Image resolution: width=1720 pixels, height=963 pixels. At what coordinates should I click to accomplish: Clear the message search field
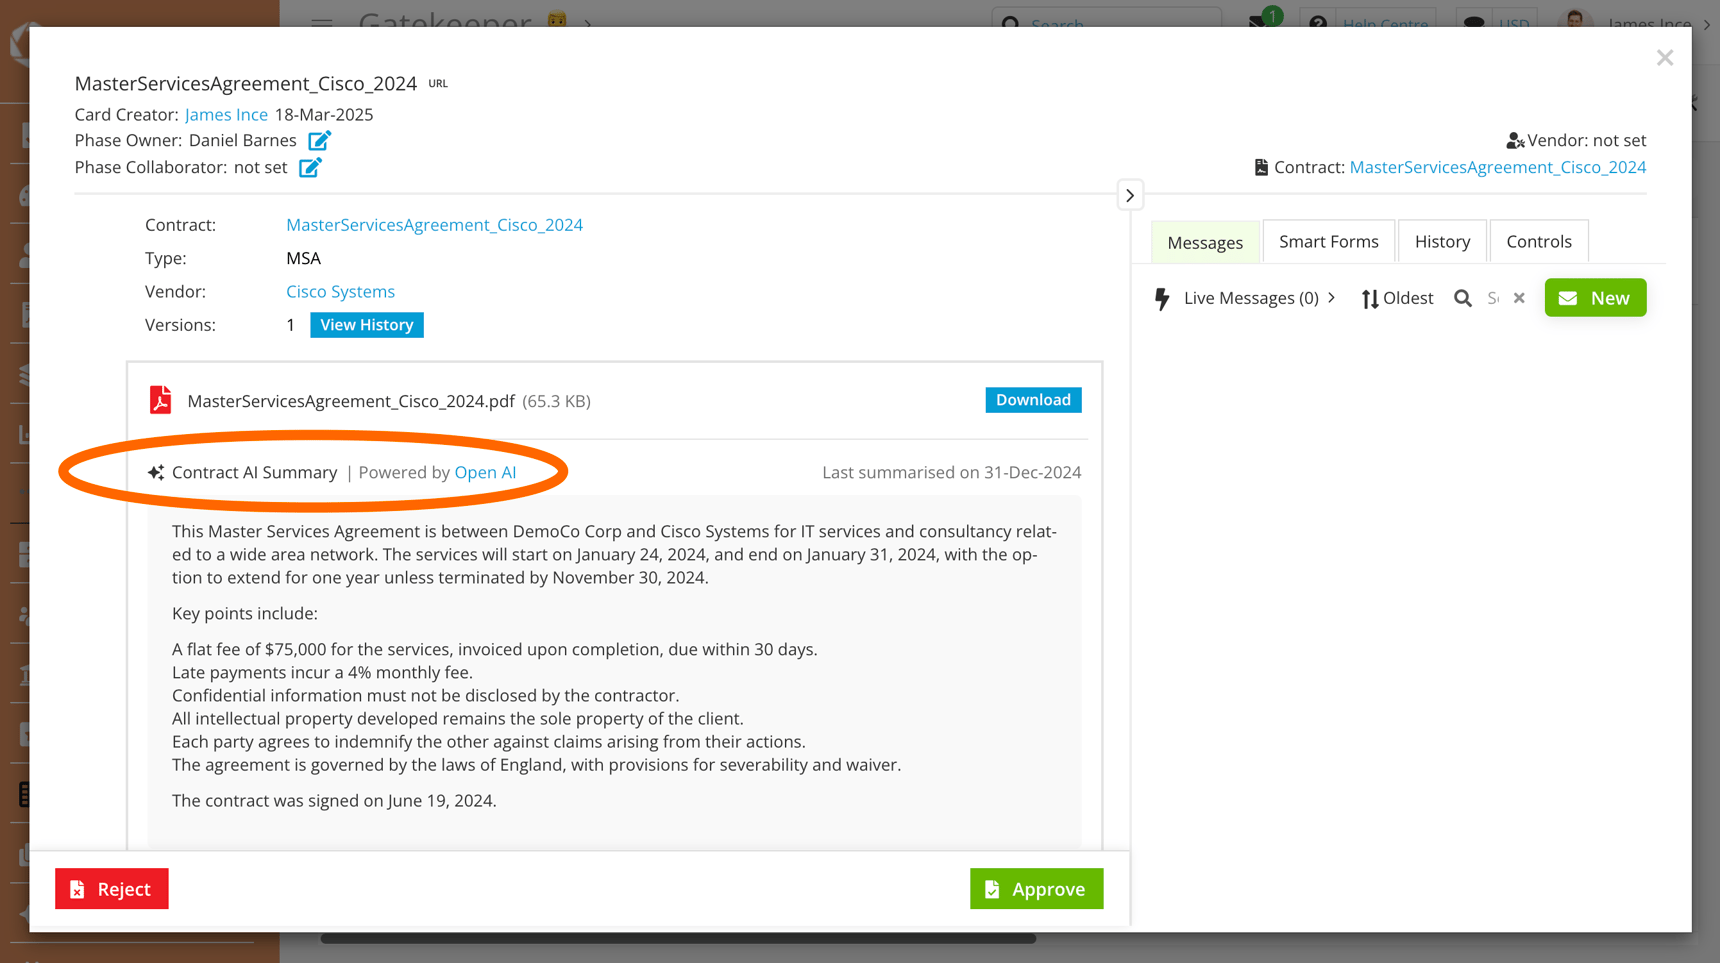1518,297
